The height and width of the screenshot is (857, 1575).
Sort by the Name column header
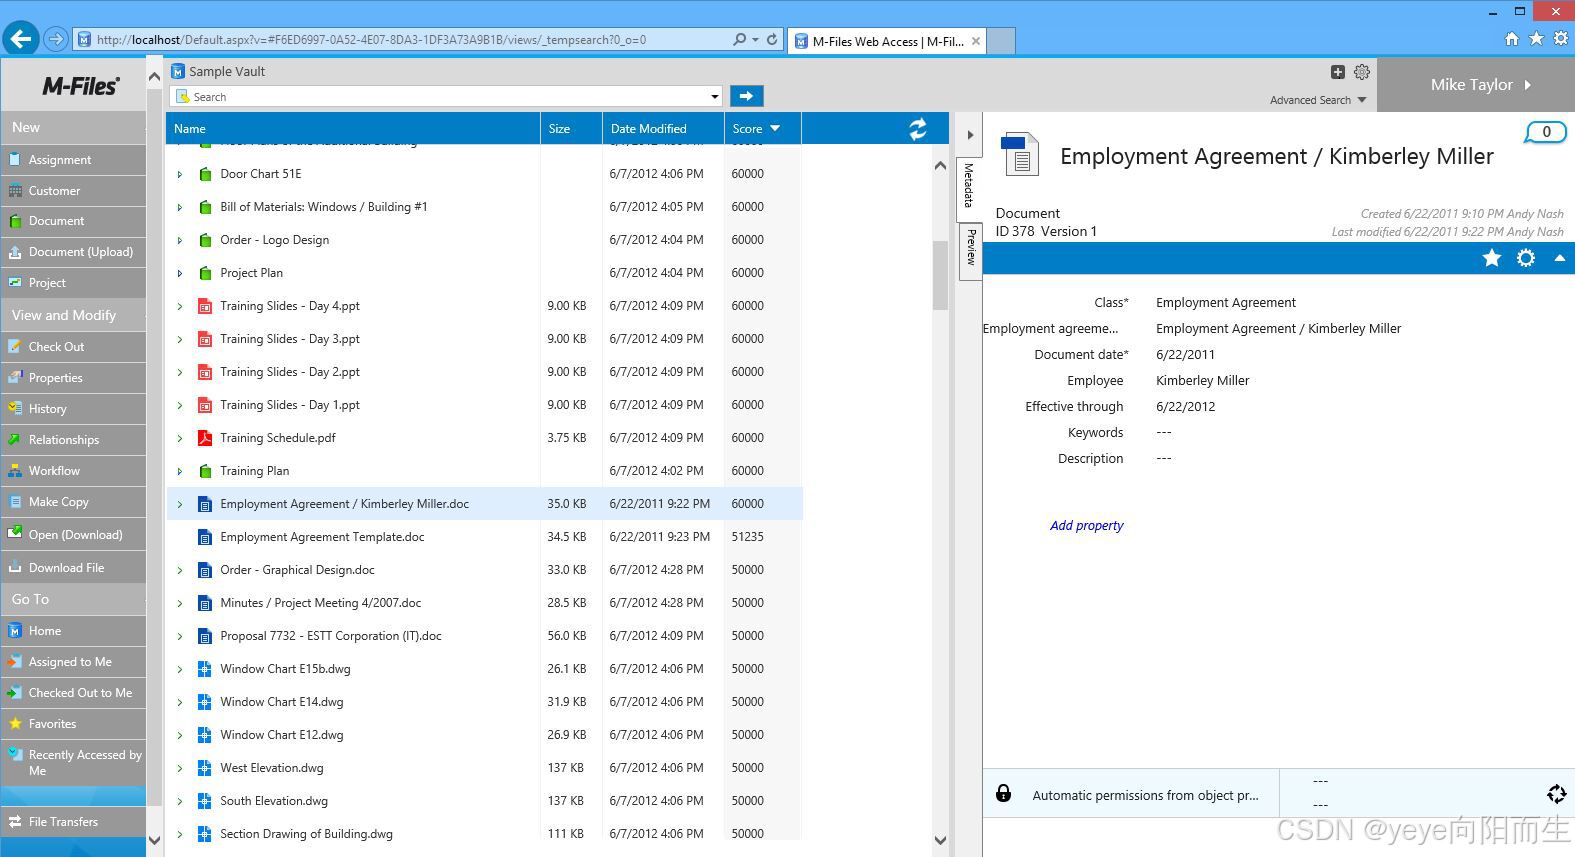coord(353,128)
